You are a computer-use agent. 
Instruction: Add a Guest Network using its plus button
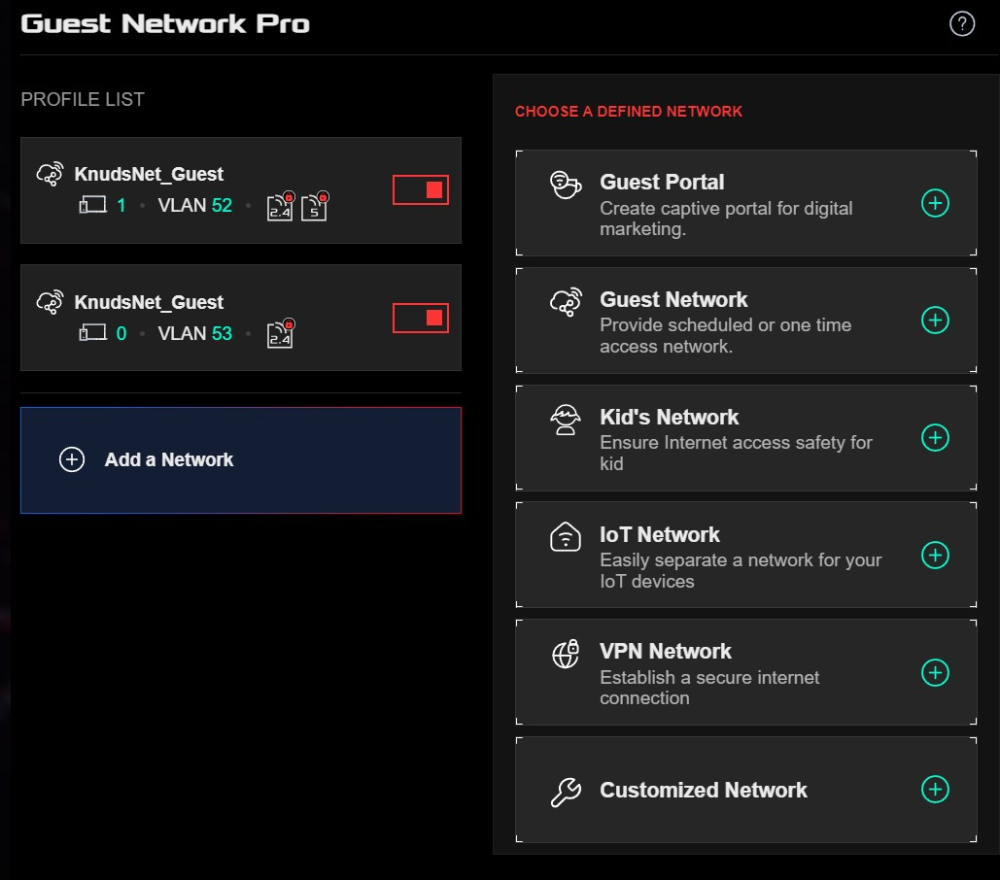click(935, 320)
